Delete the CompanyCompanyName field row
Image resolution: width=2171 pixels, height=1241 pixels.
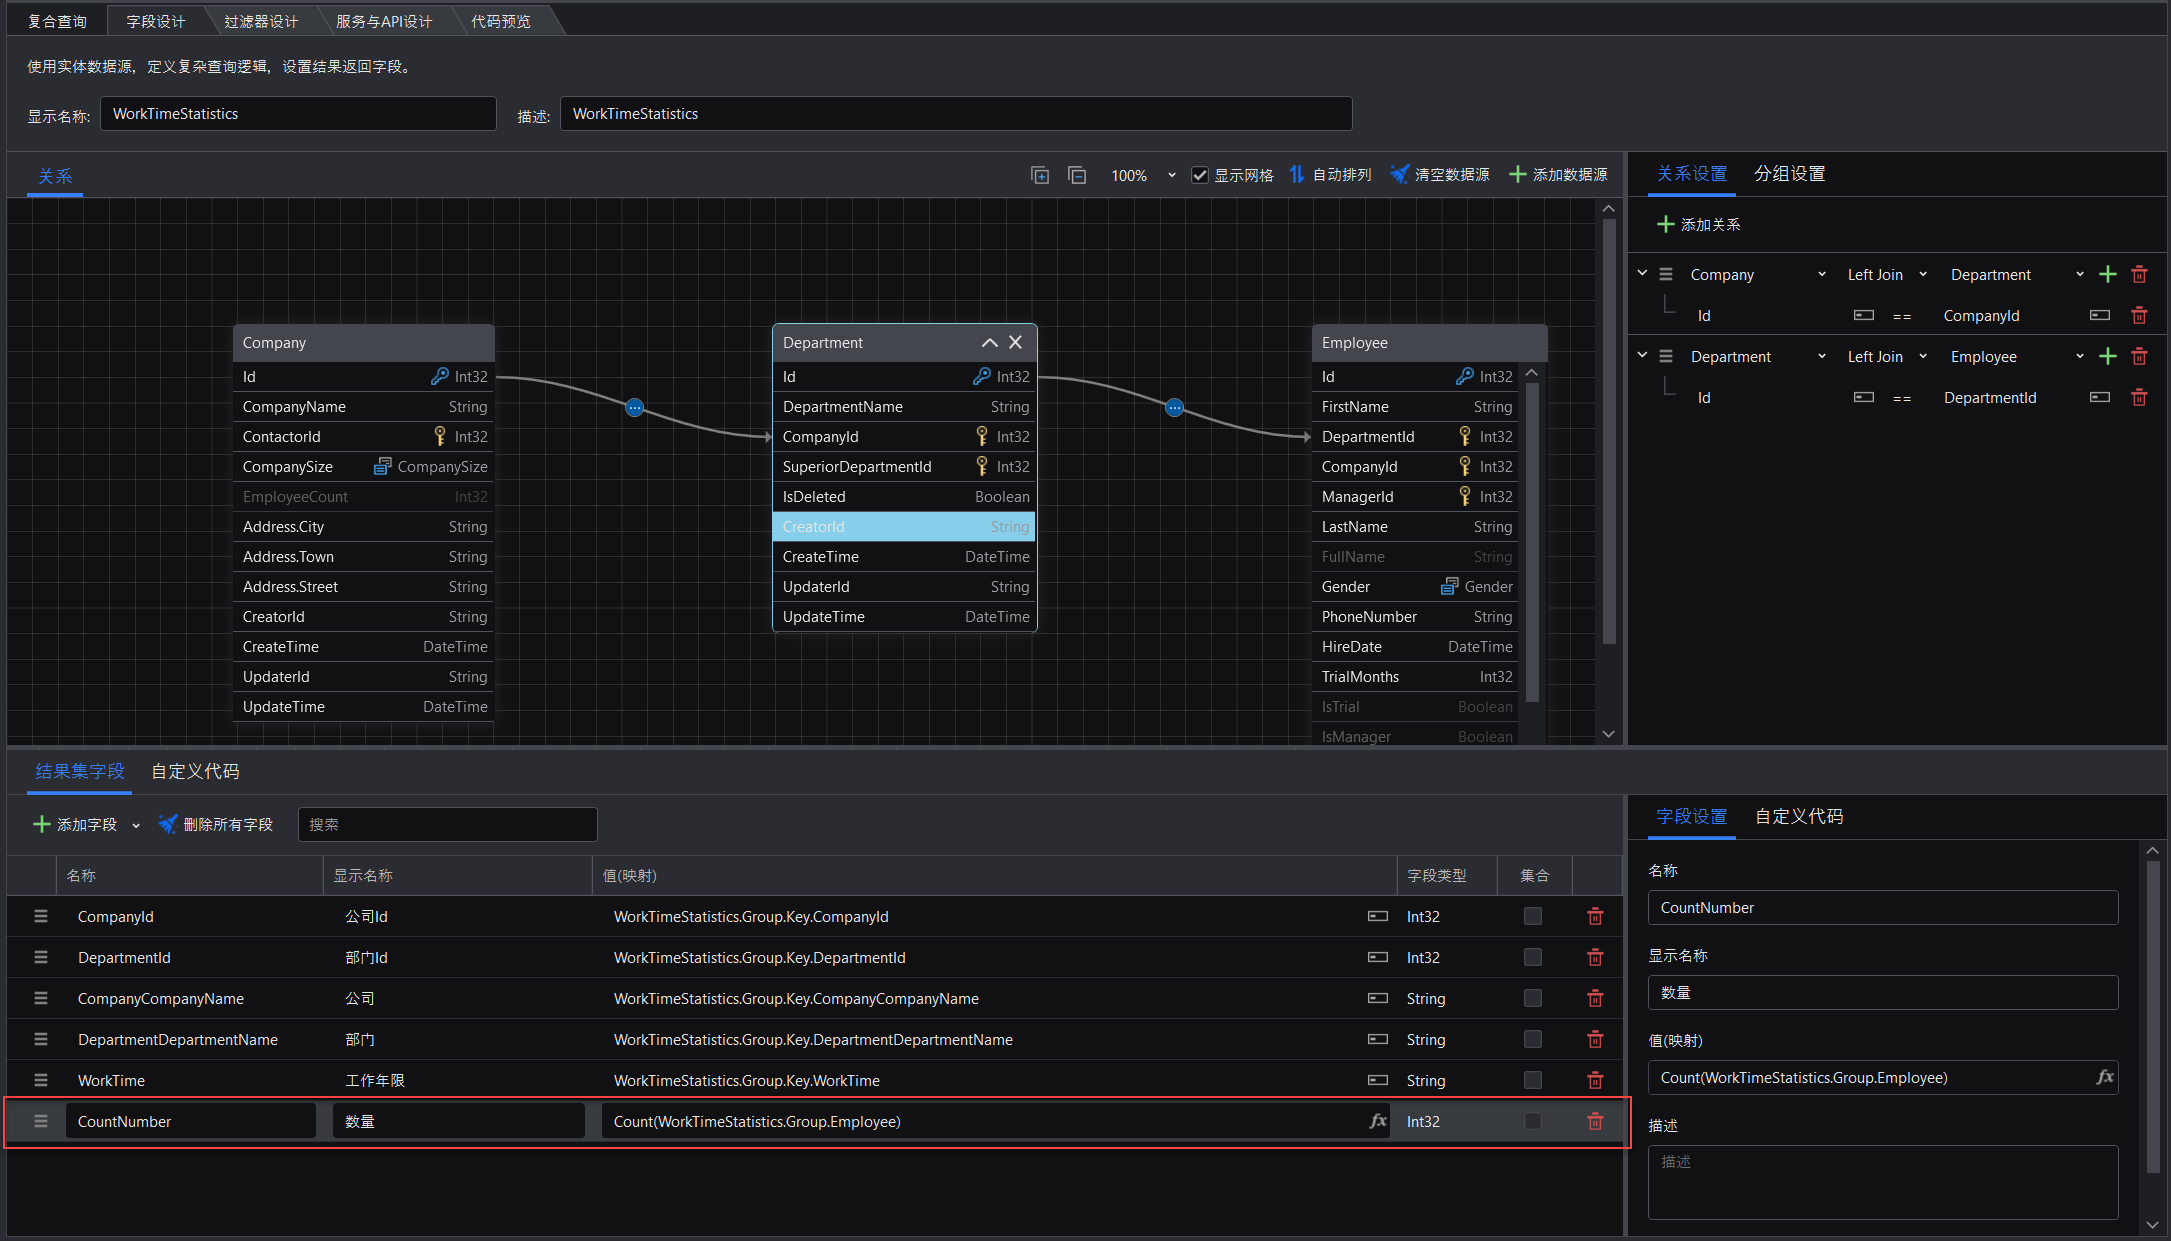(x=1595, y=998)
